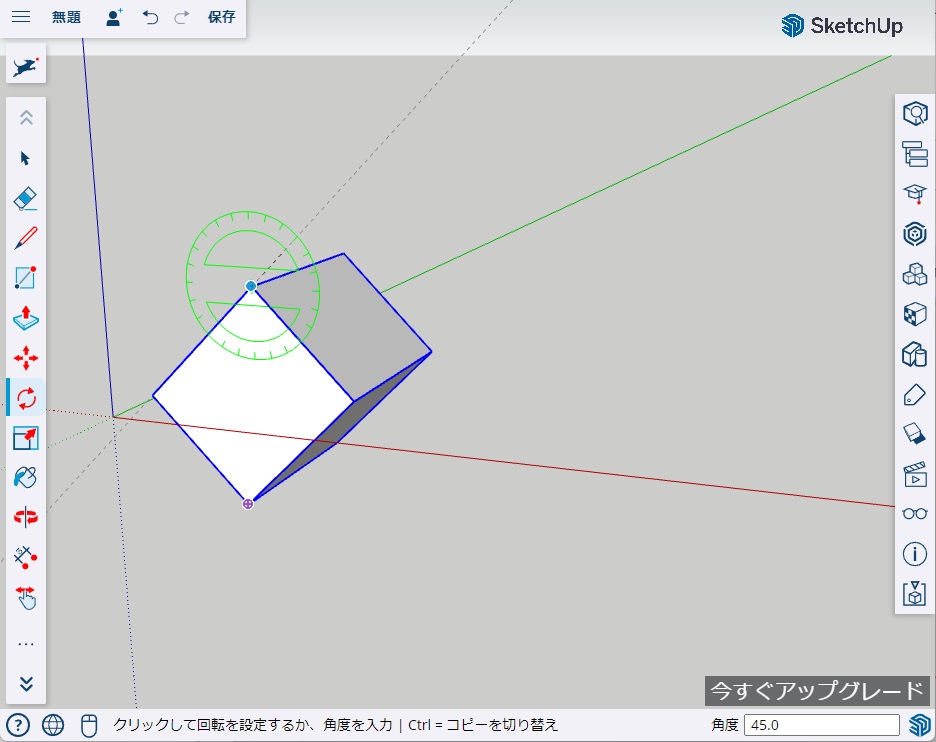Screen dimensions: 936x742
Task: Open the Scenes panel clapperboard icon
Action: pyautogui.click(x=914, y=473)
